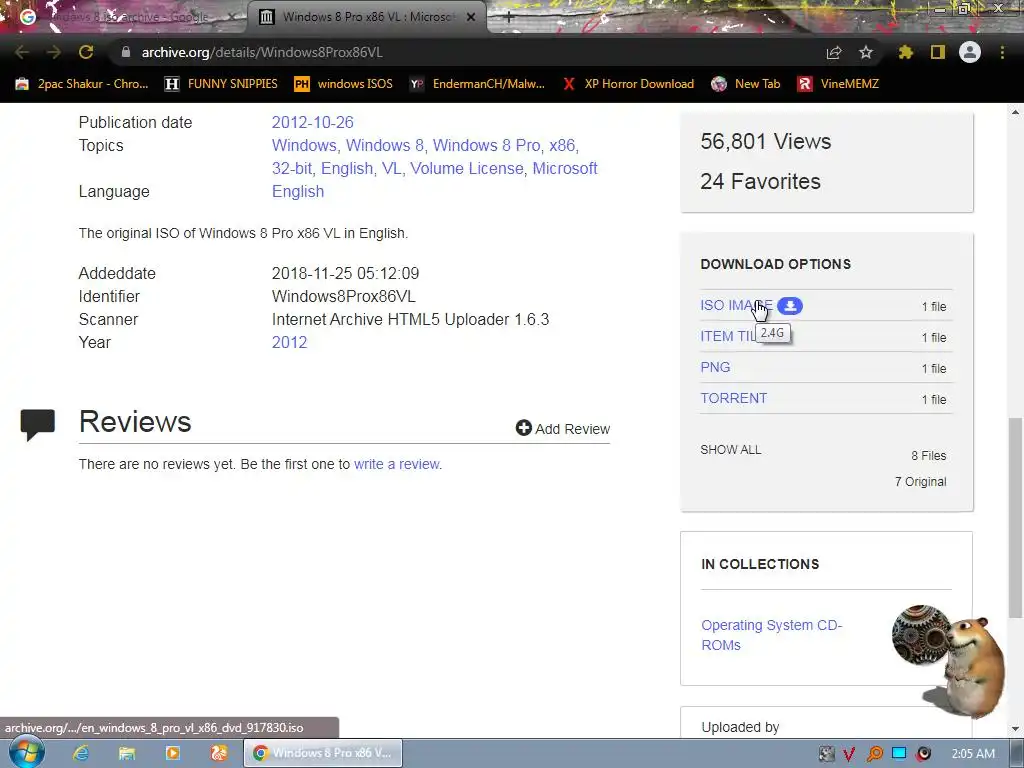This screenshot has width=1024, height=768.
Task: Click the first grey tray icon
Action: click(826, 754)
